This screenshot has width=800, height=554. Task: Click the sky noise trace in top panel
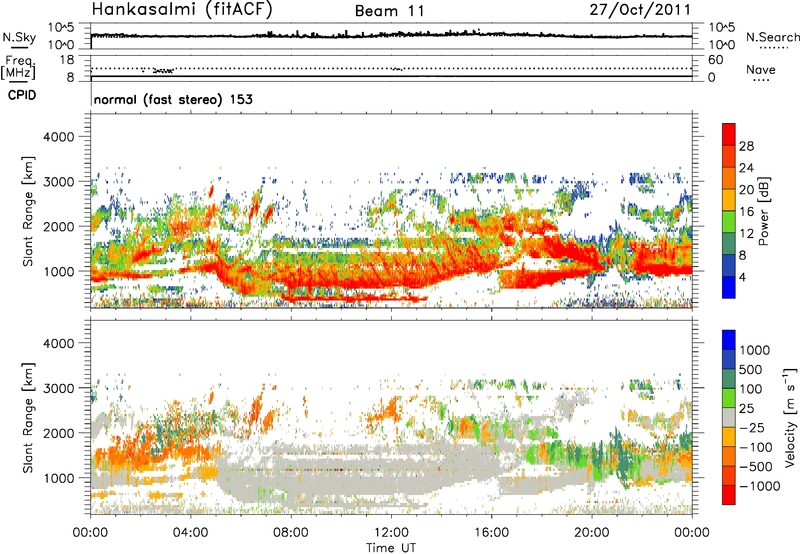point(391,36)
